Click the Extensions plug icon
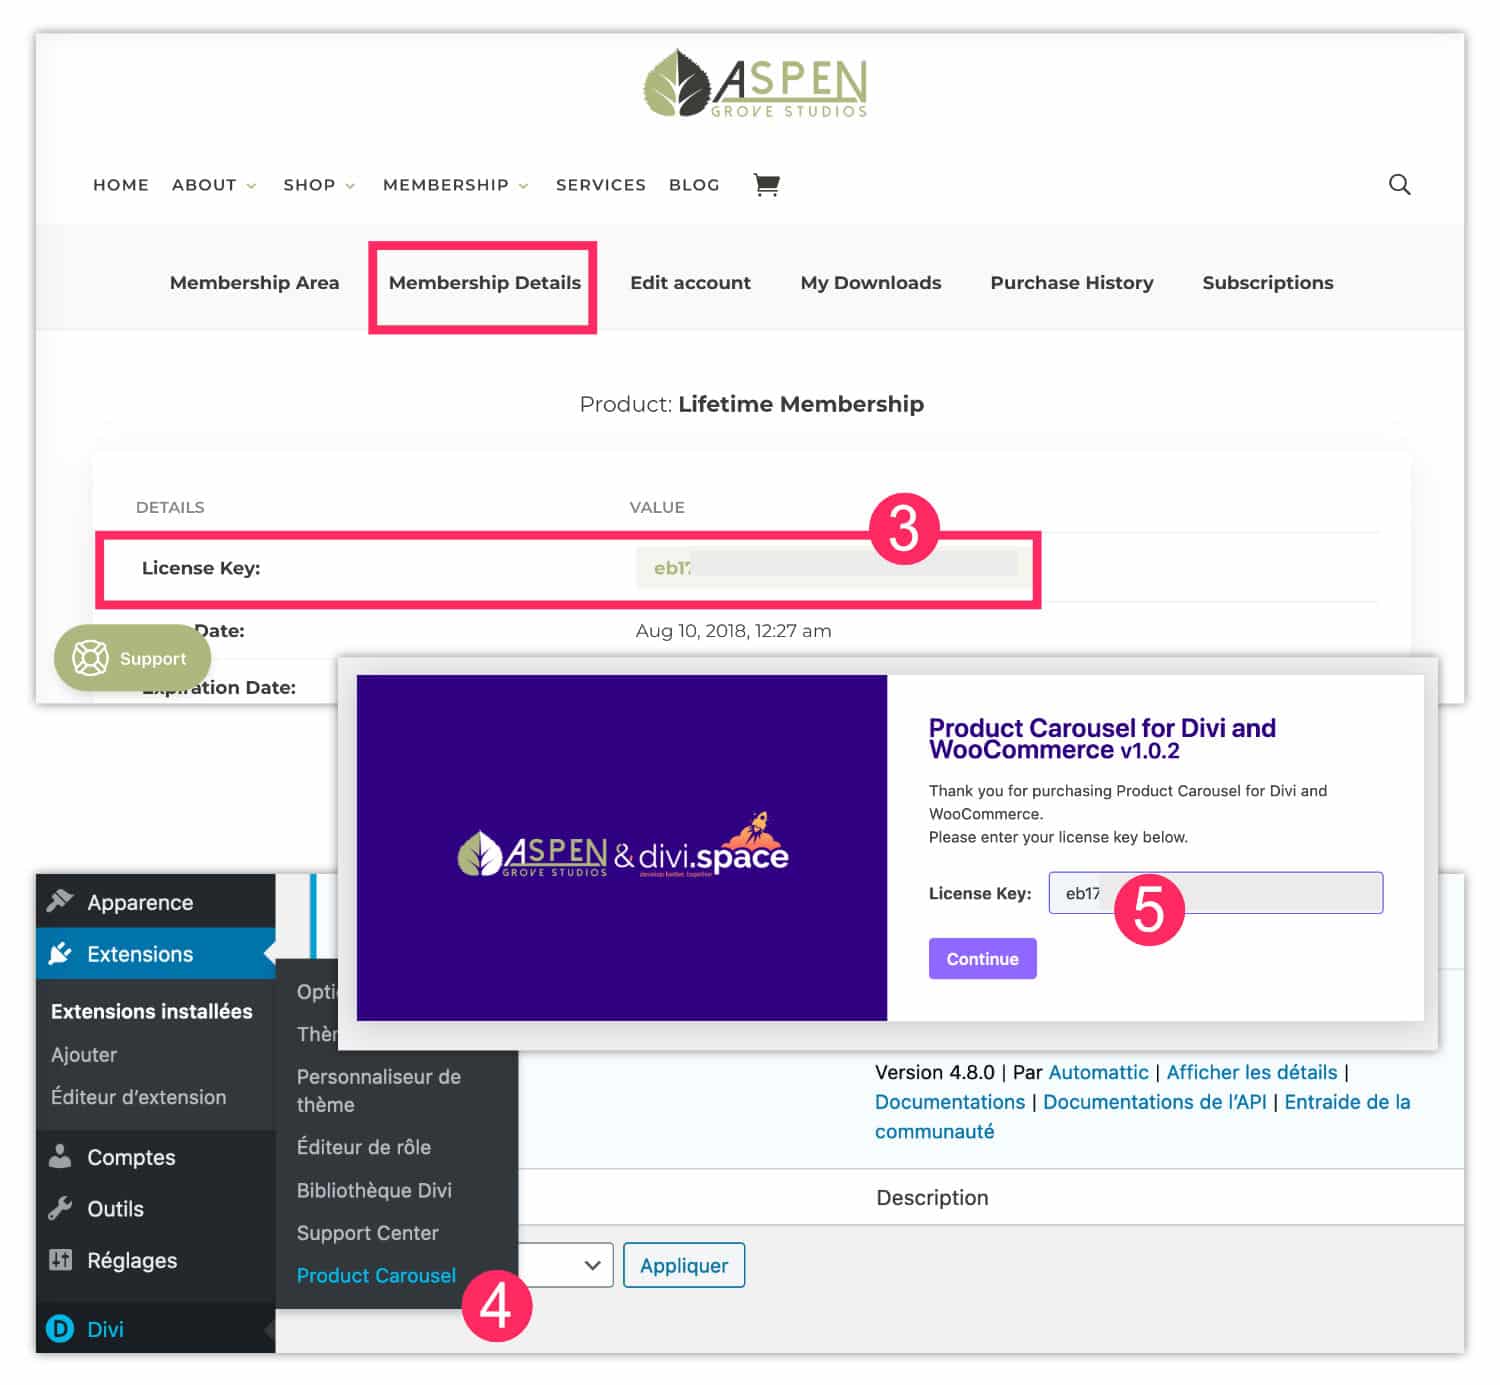The height and width of the screenshot is (1385, 1500). 60,953
